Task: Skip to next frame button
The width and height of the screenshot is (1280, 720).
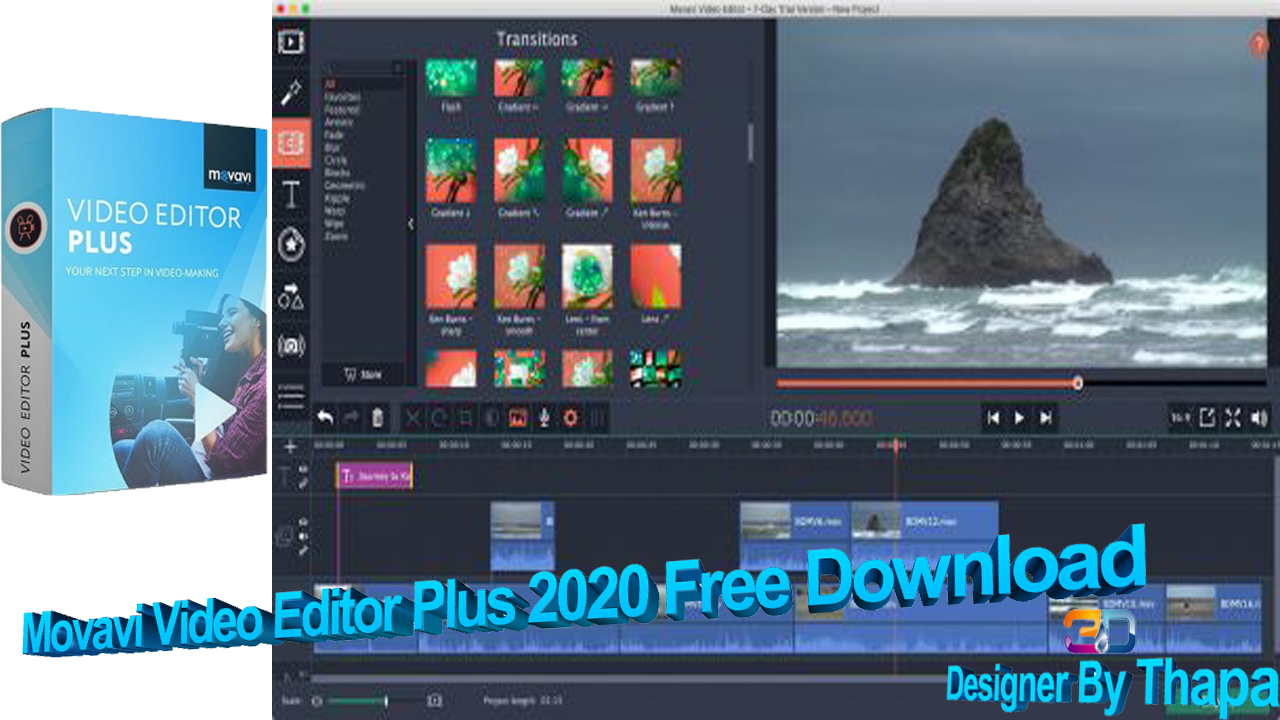Action: [1045, 418]
